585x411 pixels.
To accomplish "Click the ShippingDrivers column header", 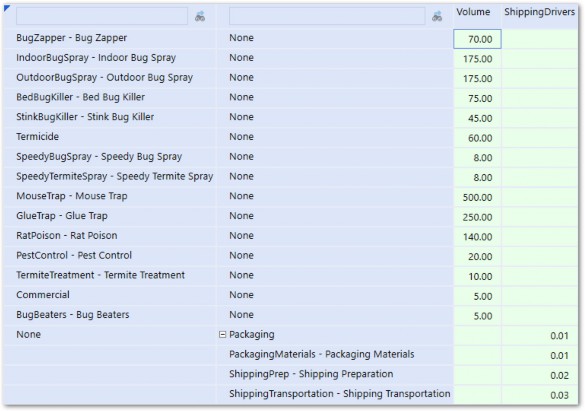I will click(539, 12).
